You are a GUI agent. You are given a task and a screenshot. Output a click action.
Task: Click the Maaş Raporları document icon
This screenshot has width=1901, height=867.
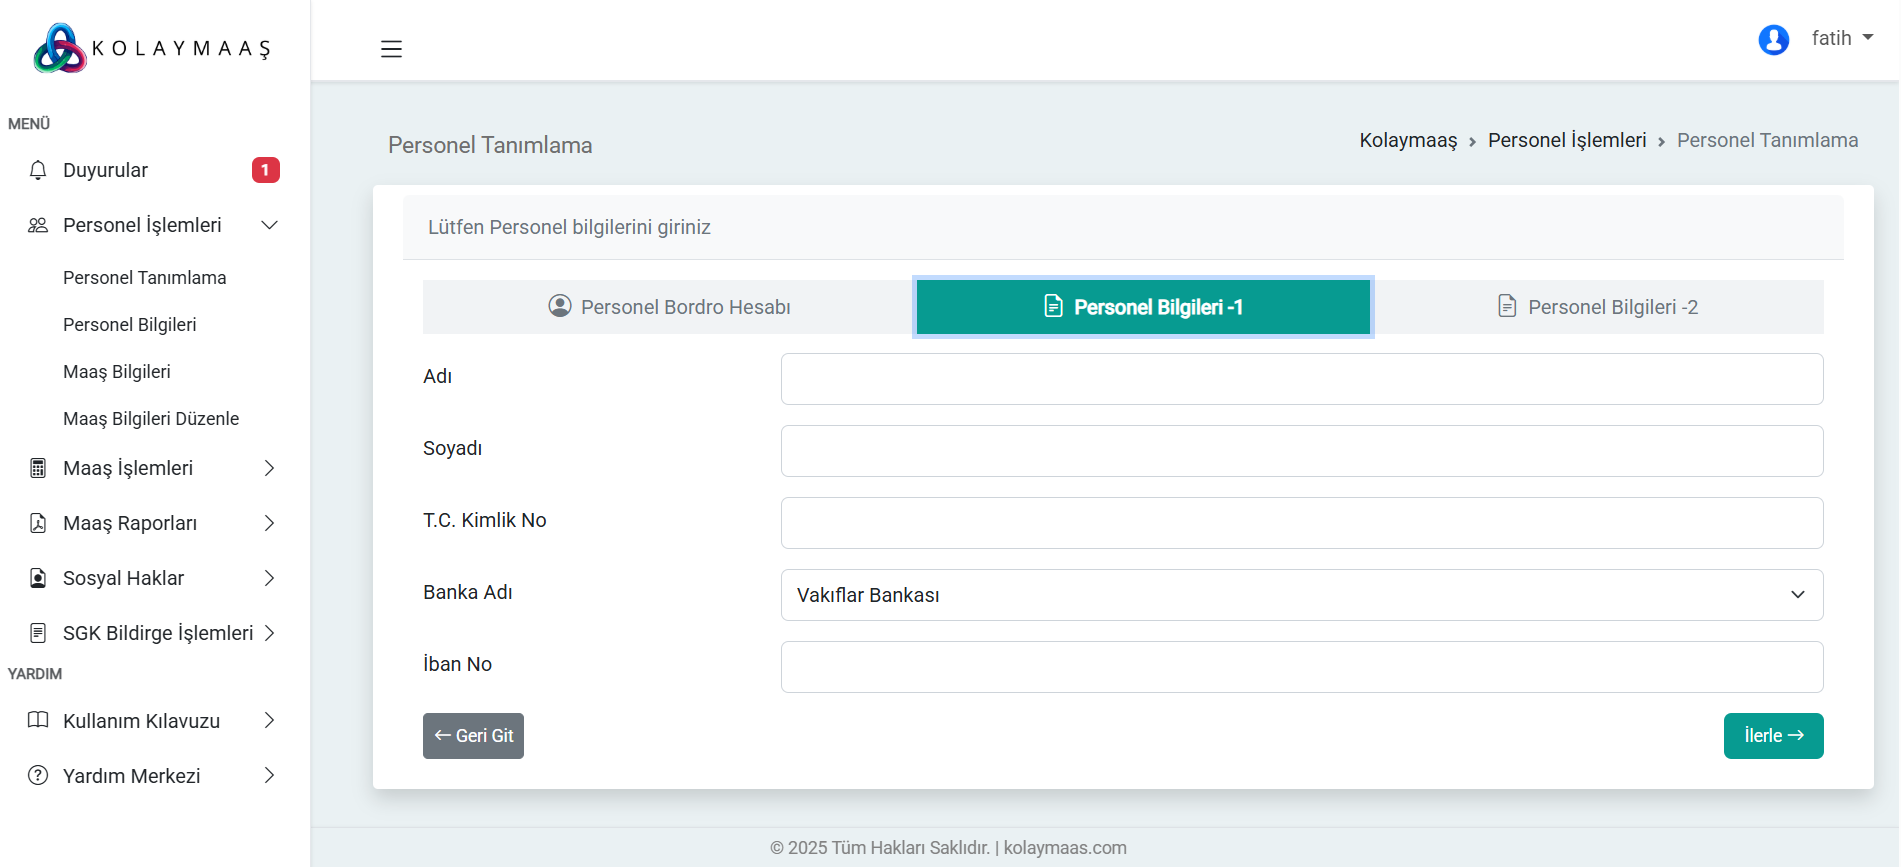tap(38, 523)
